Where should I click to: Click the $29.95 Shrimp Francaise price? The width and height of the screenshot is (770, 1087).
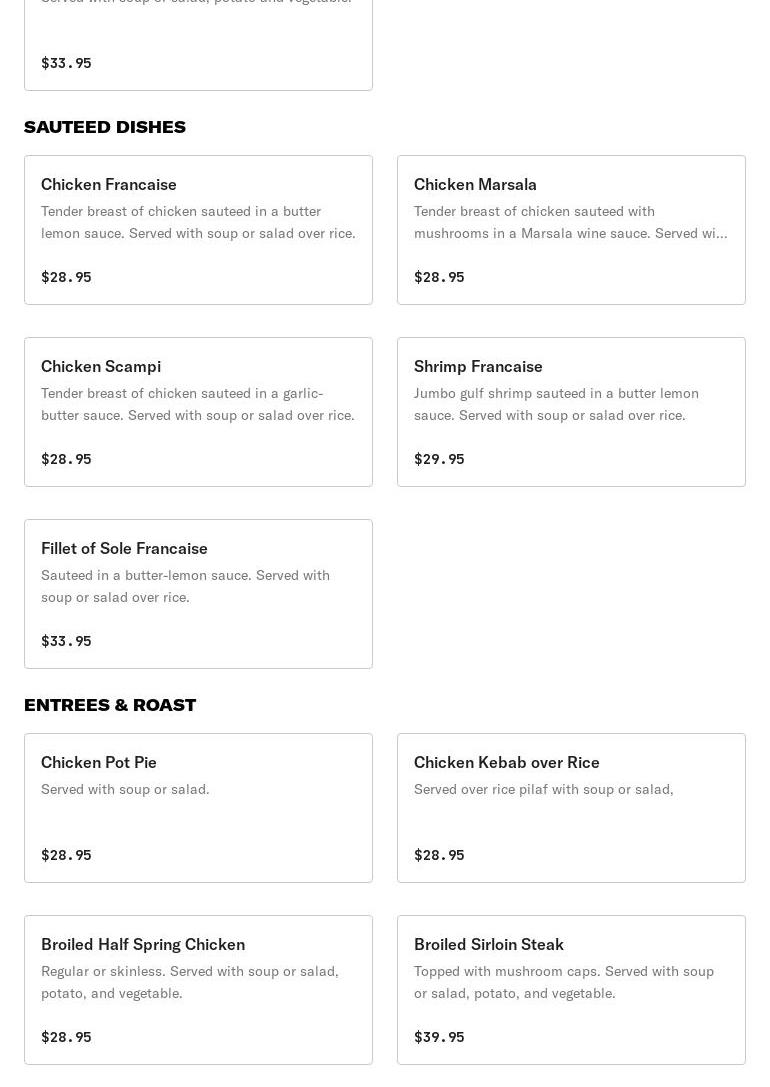[x=439, y=459]
